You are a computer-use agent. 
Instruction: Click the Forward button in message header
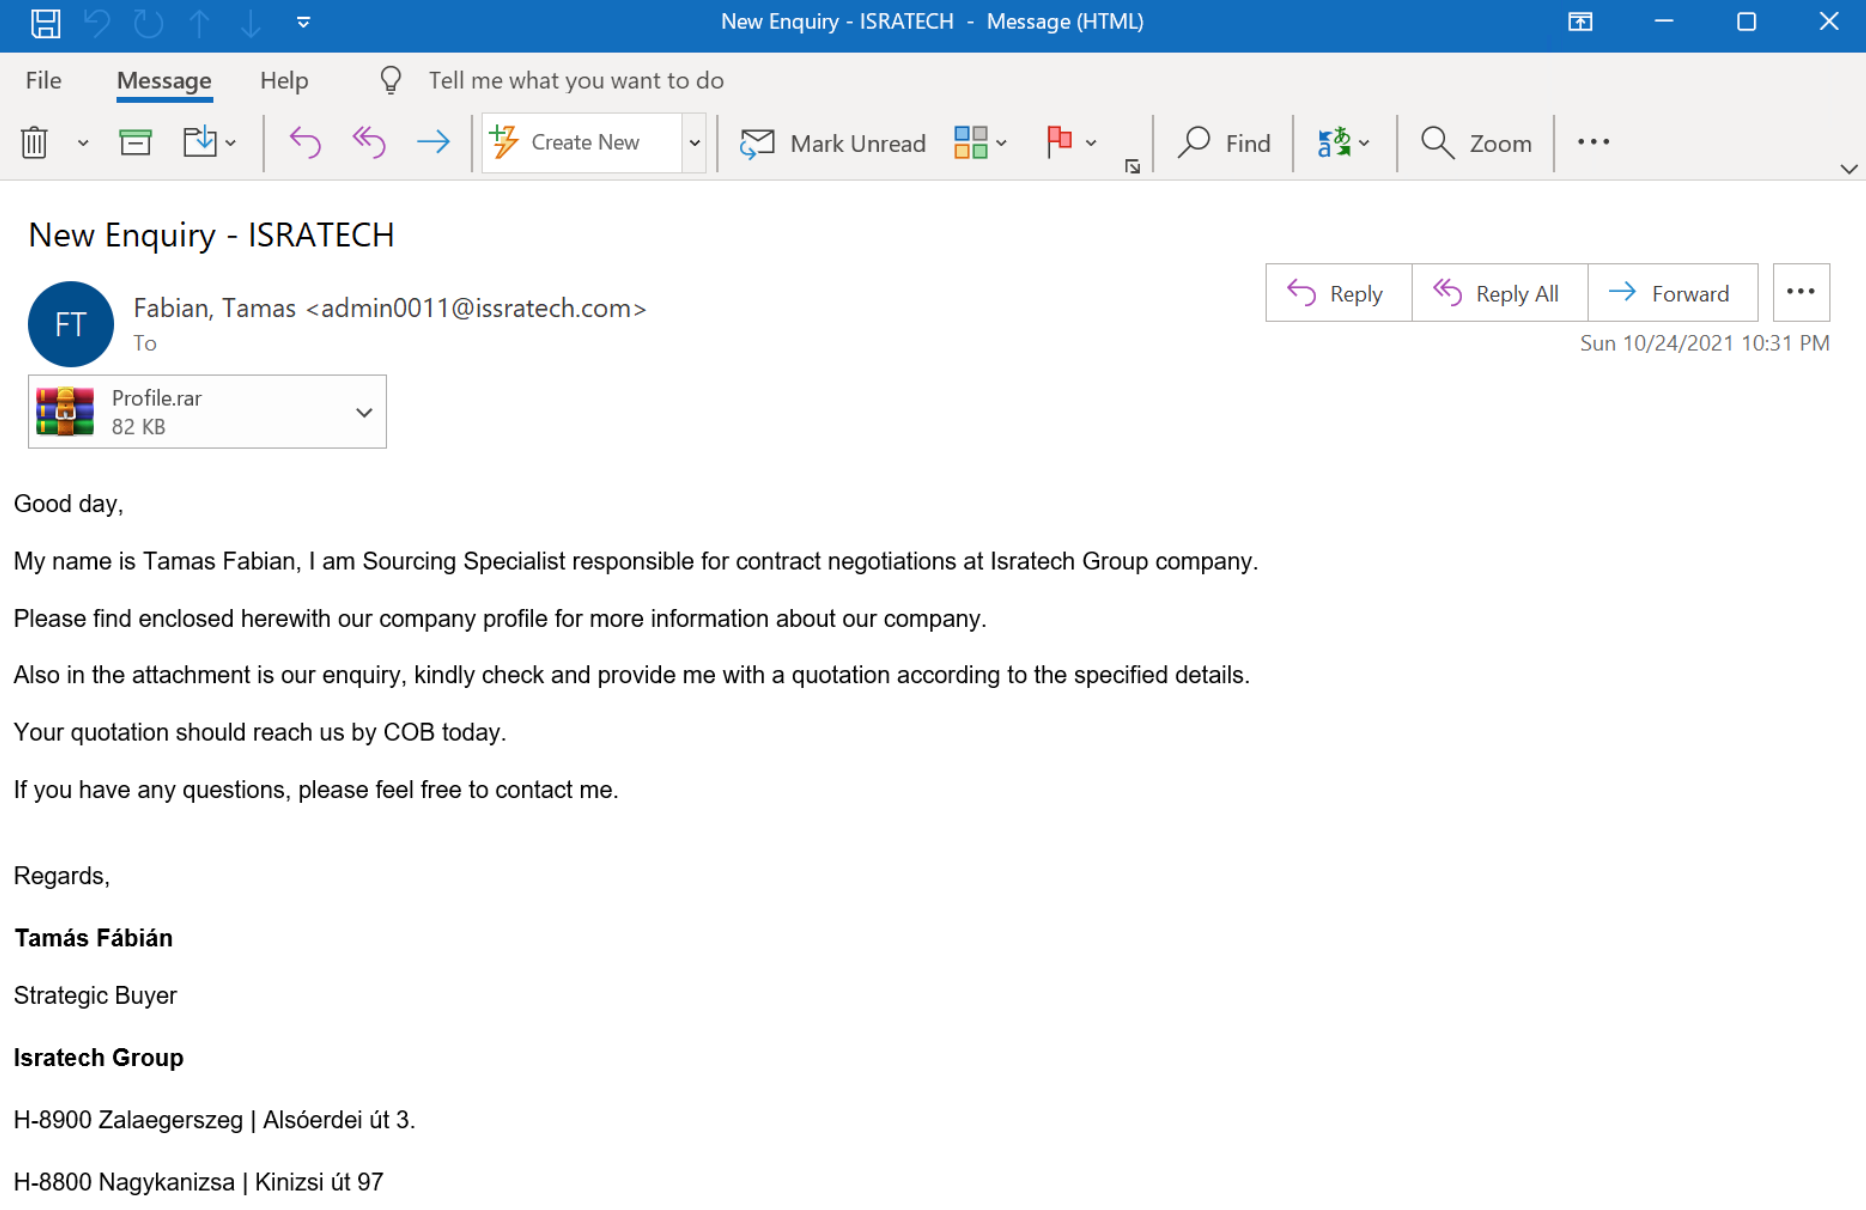coord(1672,293)
